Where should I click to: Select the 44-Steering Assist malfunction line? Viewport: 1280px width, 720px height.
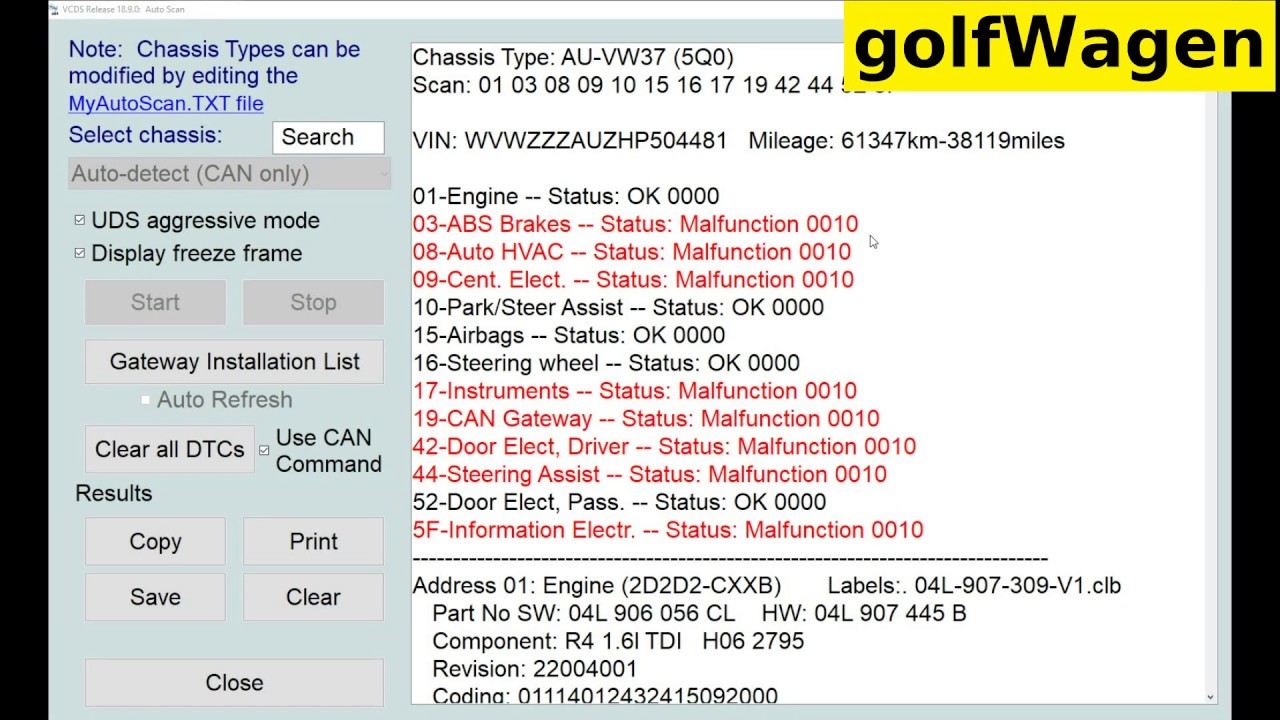[x=650, y=474]
